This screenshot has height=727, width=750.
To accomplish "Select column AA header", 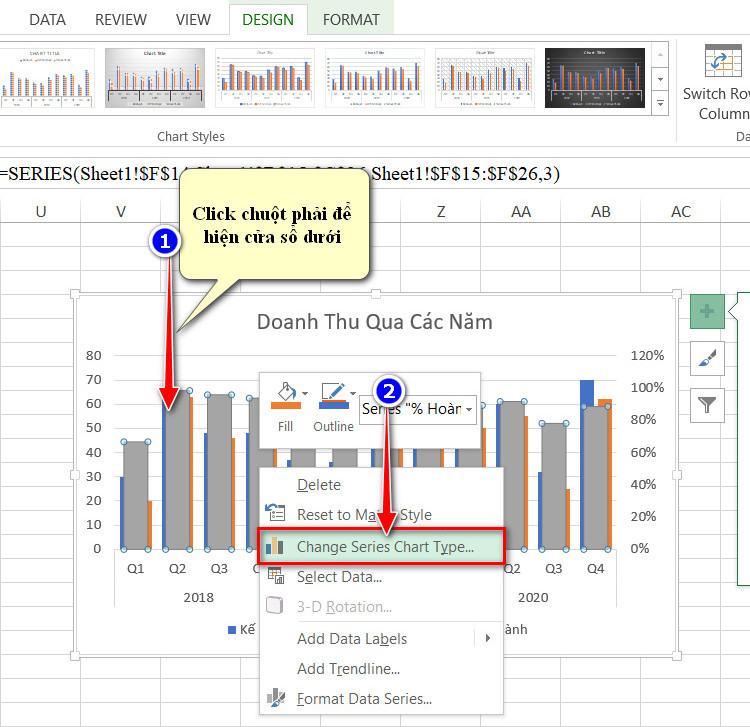I will point(520,211).
